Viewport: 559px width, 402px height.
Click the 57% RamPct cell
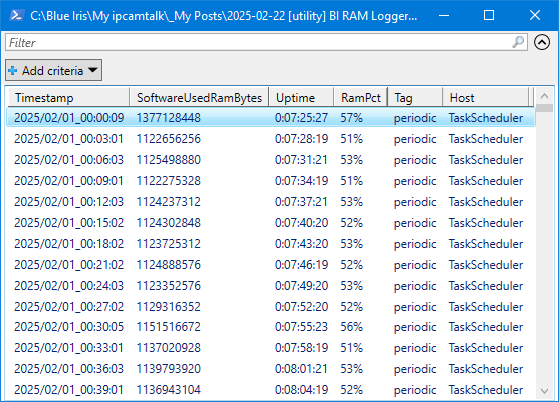tap(351, 118)
